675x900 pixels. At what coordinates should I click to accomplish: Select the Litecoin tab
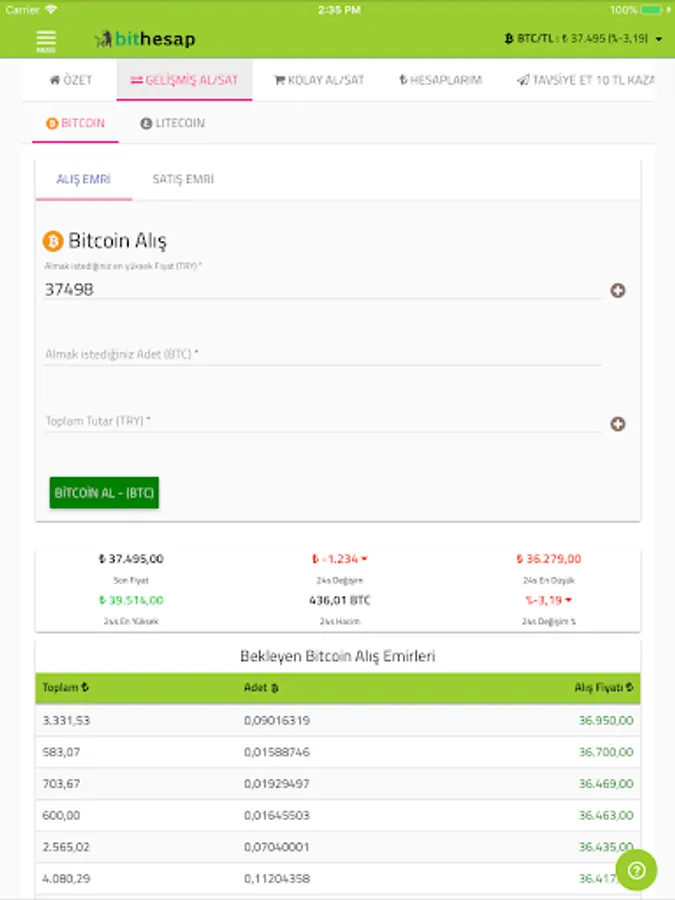(172, 123)
